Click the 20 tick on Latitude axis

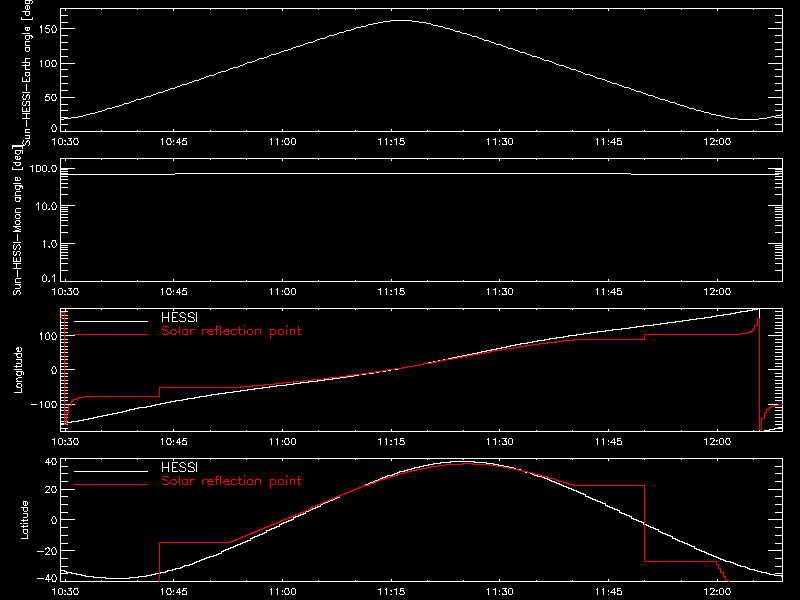[x=51, y=490]
